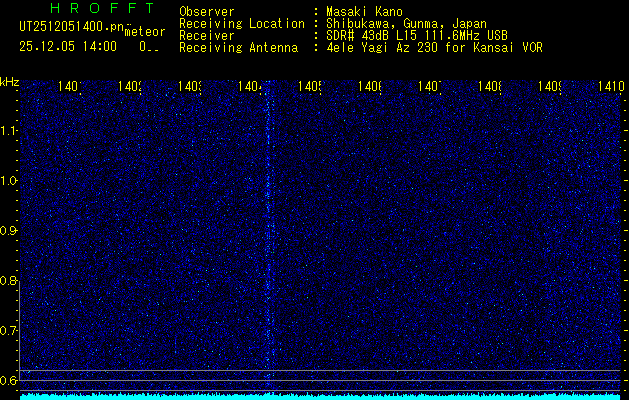Click Shibukawa, Gunma, Japan text
The width and height of the screenshot is (629, 400).
click(x=406, y=24)
